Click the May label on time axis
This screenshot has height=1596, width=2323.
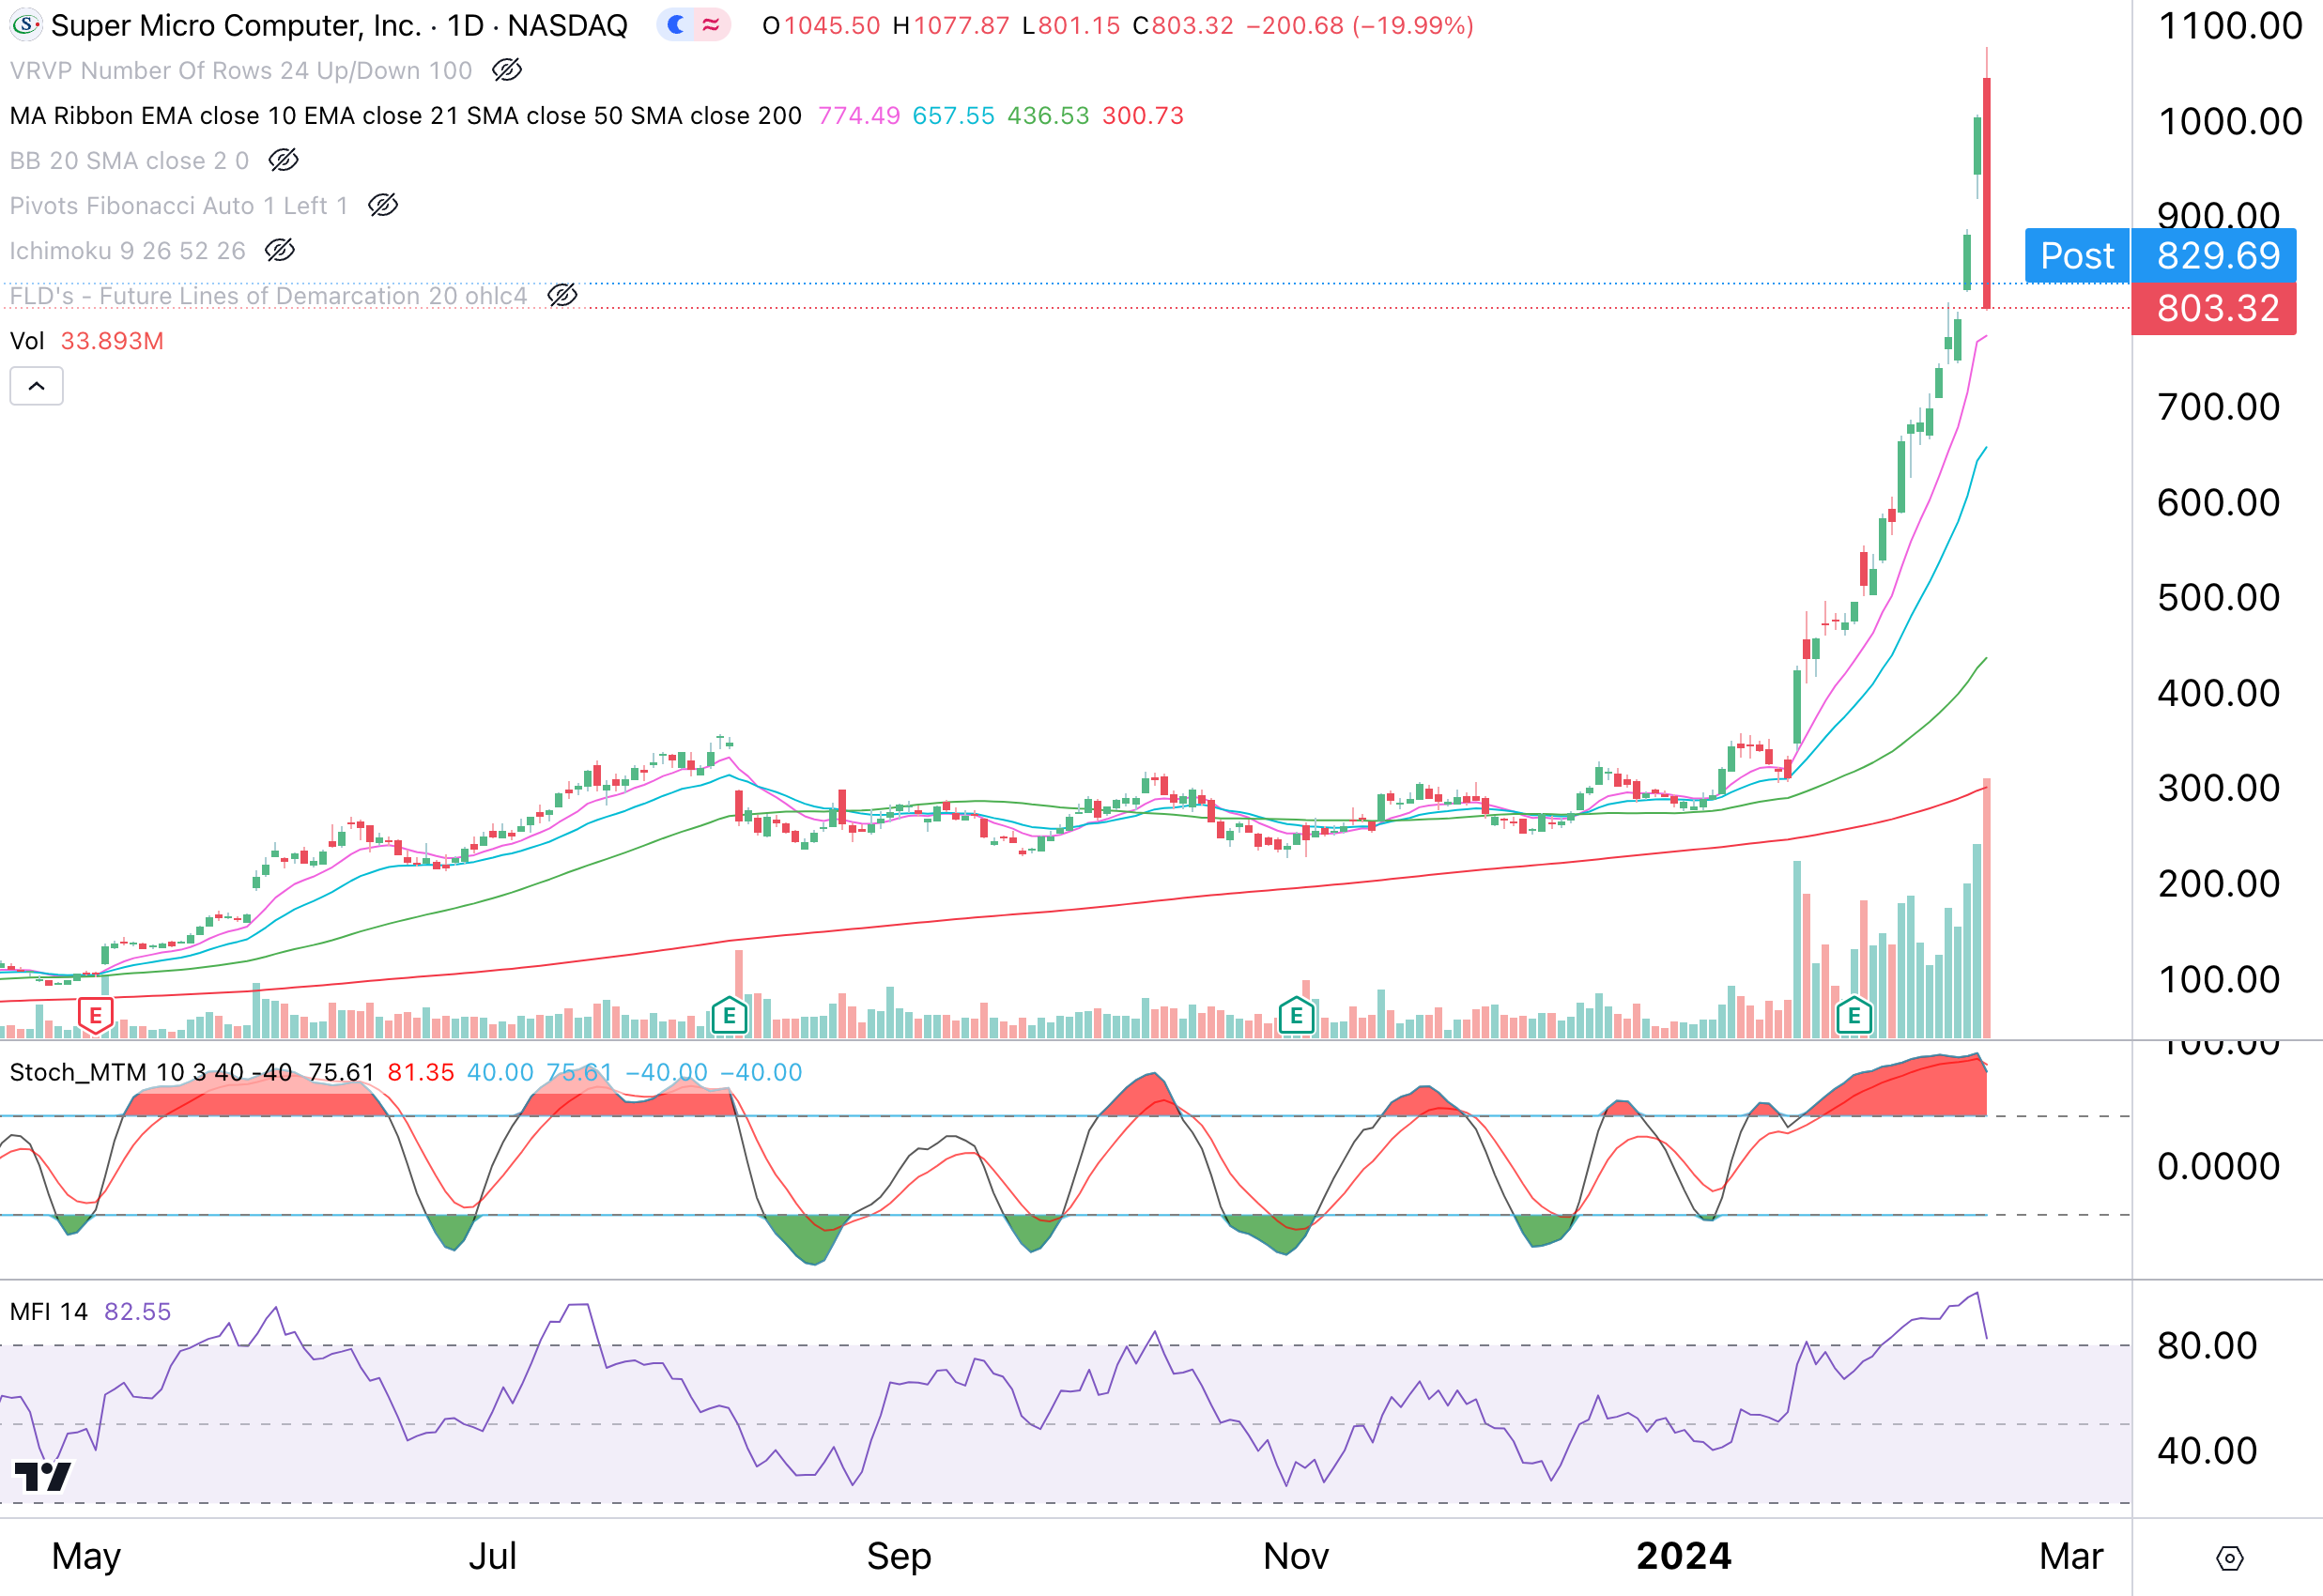86,1557
